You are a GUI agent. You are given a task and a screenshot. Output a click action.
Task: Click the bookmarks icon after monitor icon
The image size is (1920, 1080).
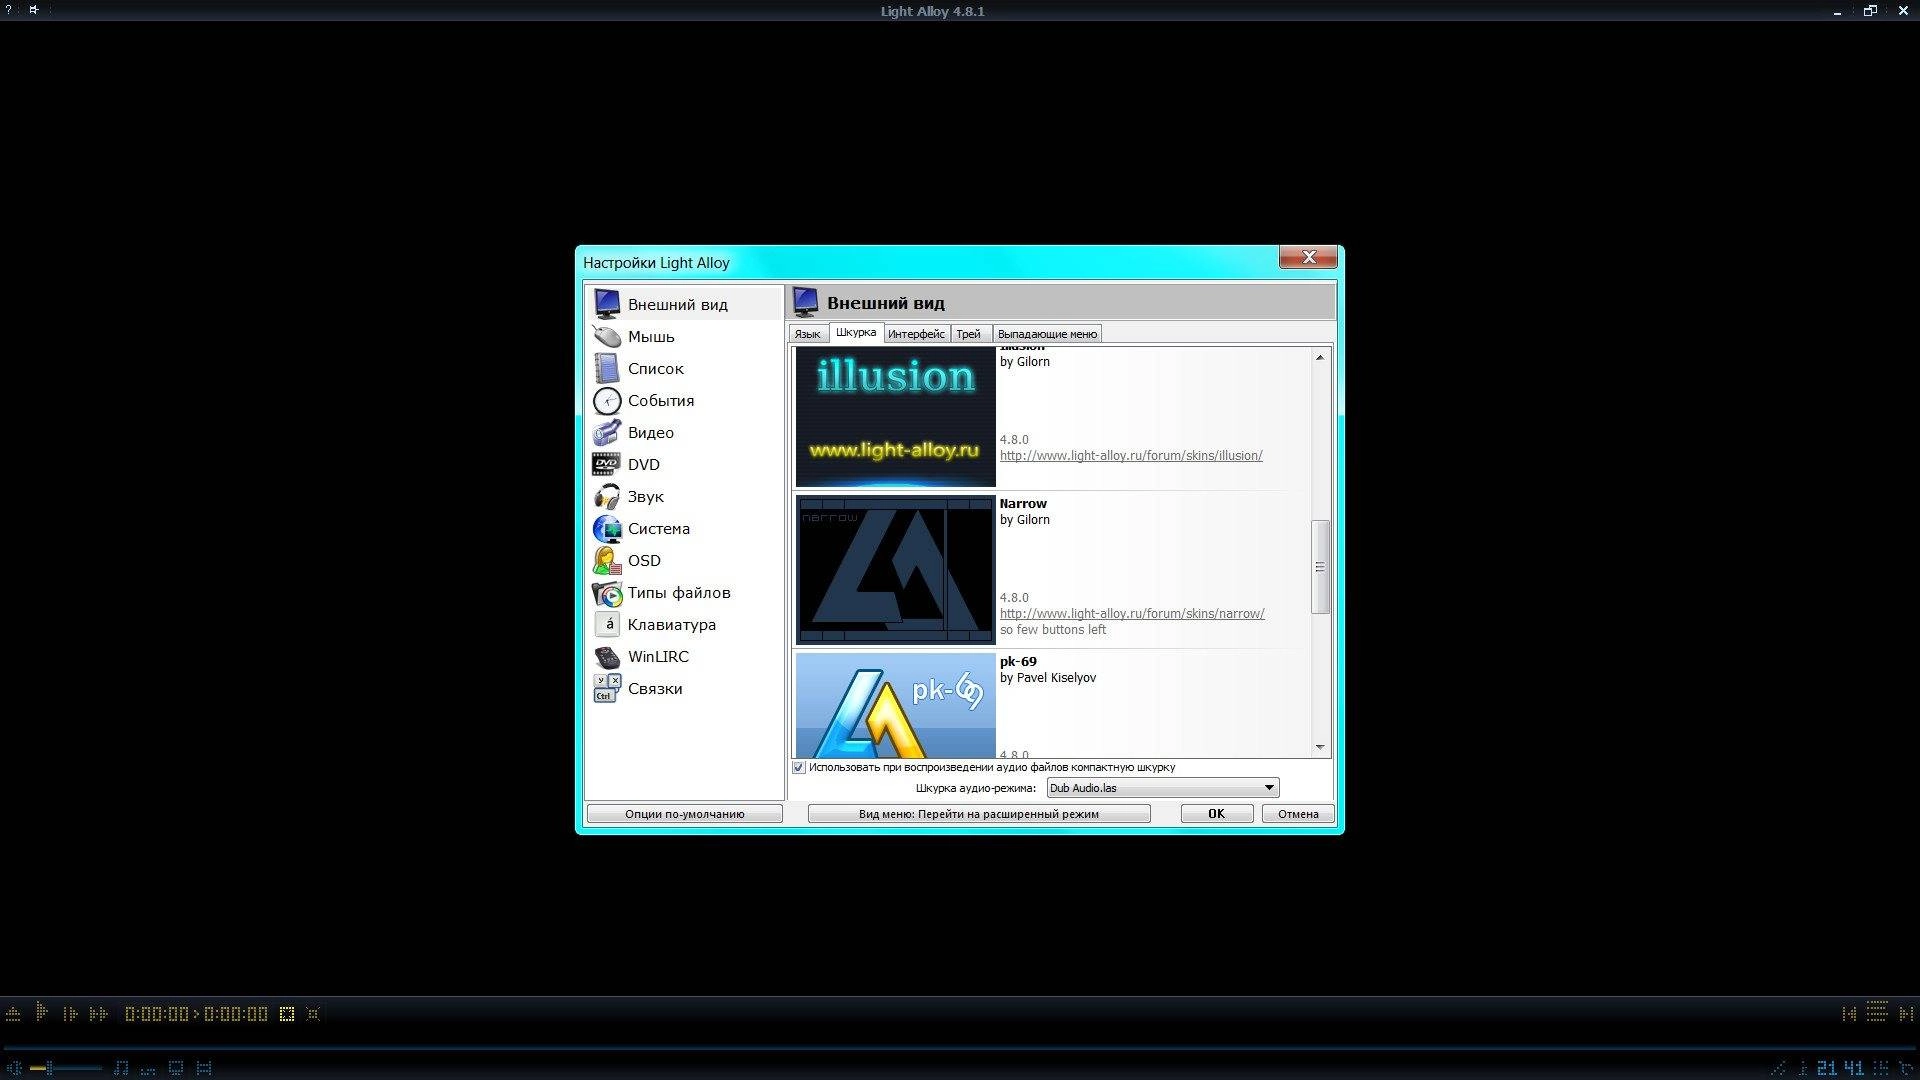(x=204, y=1068)
